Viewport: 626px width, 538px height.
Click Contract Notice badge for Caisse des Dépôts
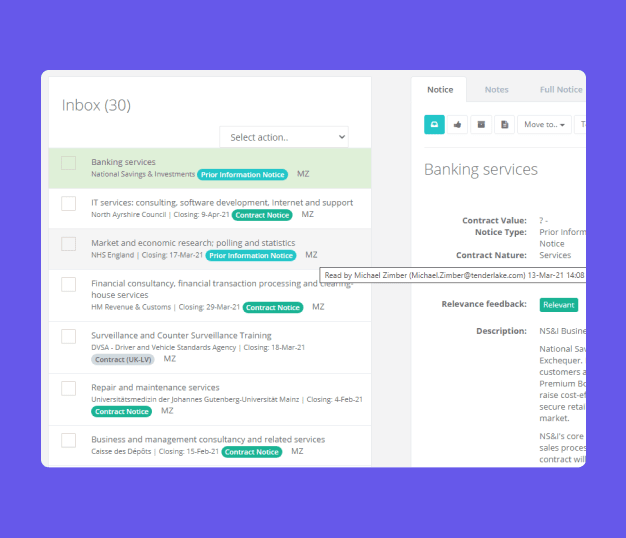[x=252, y=452]
